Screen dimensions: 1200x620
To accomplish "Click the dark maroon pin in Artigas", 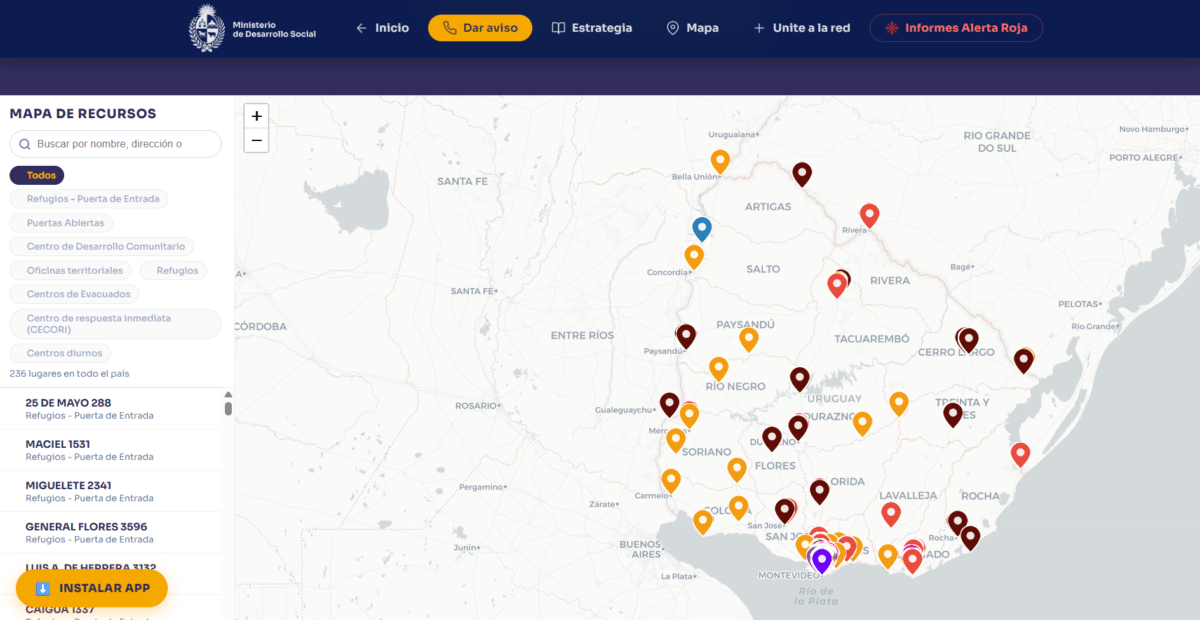I will click(802, 174).
